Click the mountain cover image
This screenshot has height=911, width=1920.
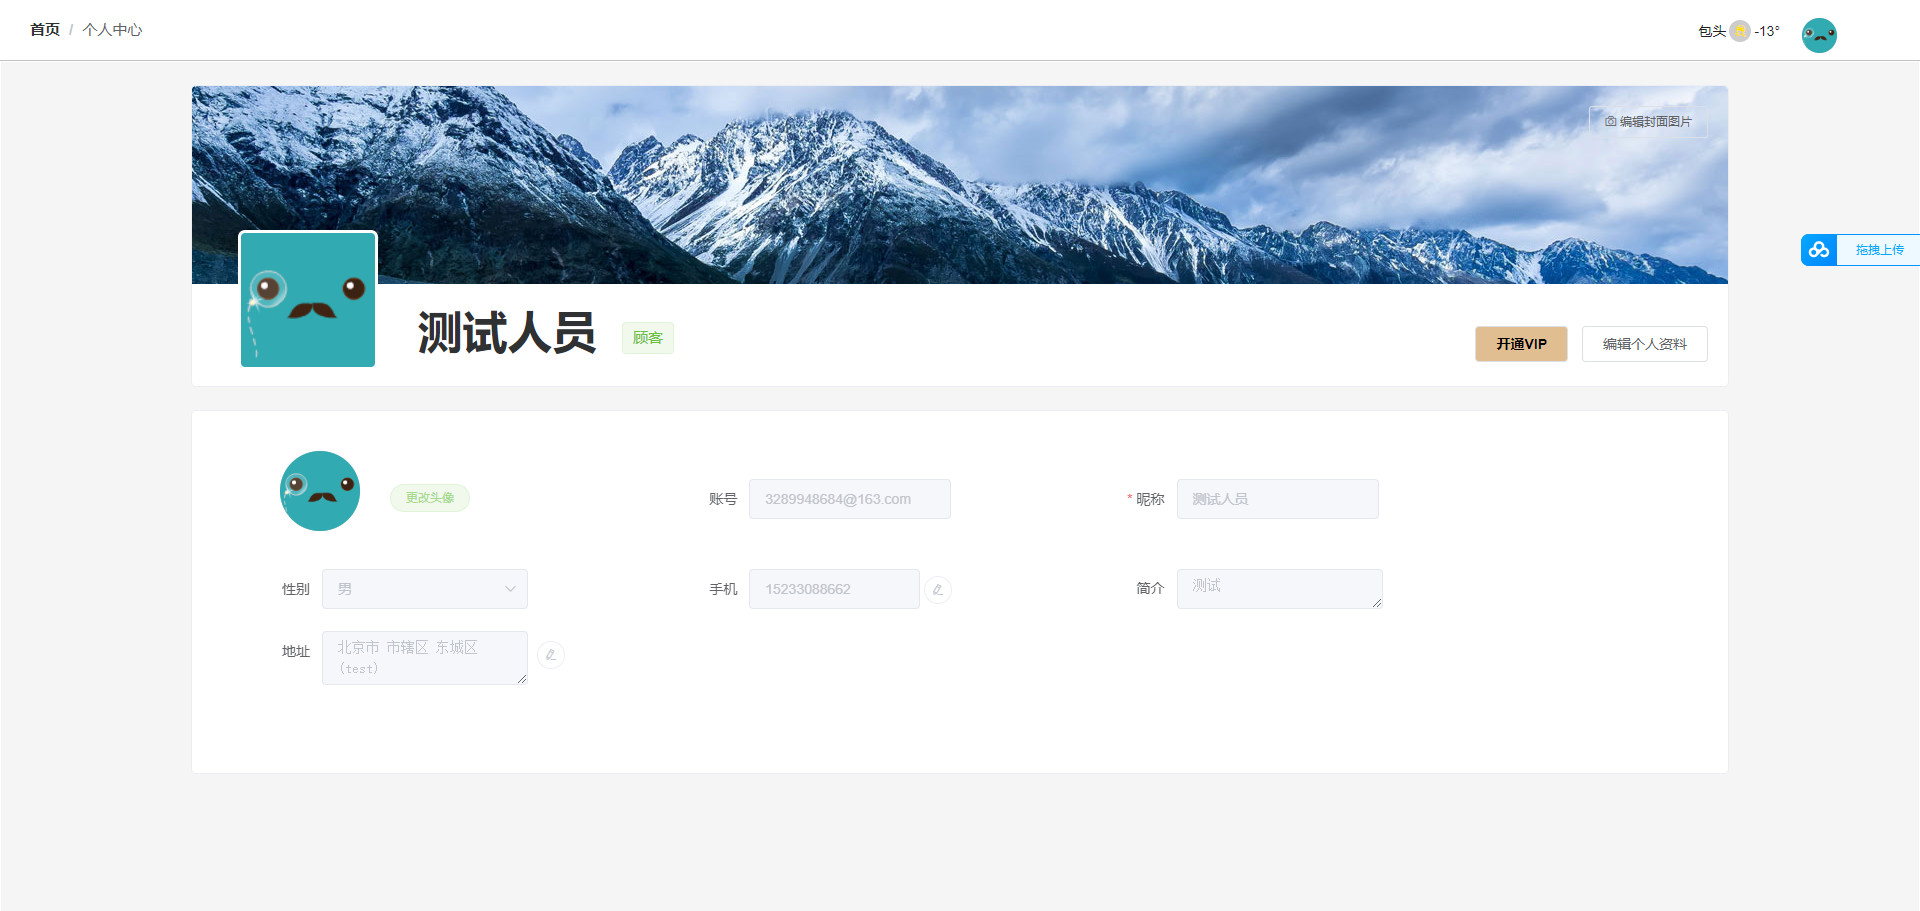[960, 185]
